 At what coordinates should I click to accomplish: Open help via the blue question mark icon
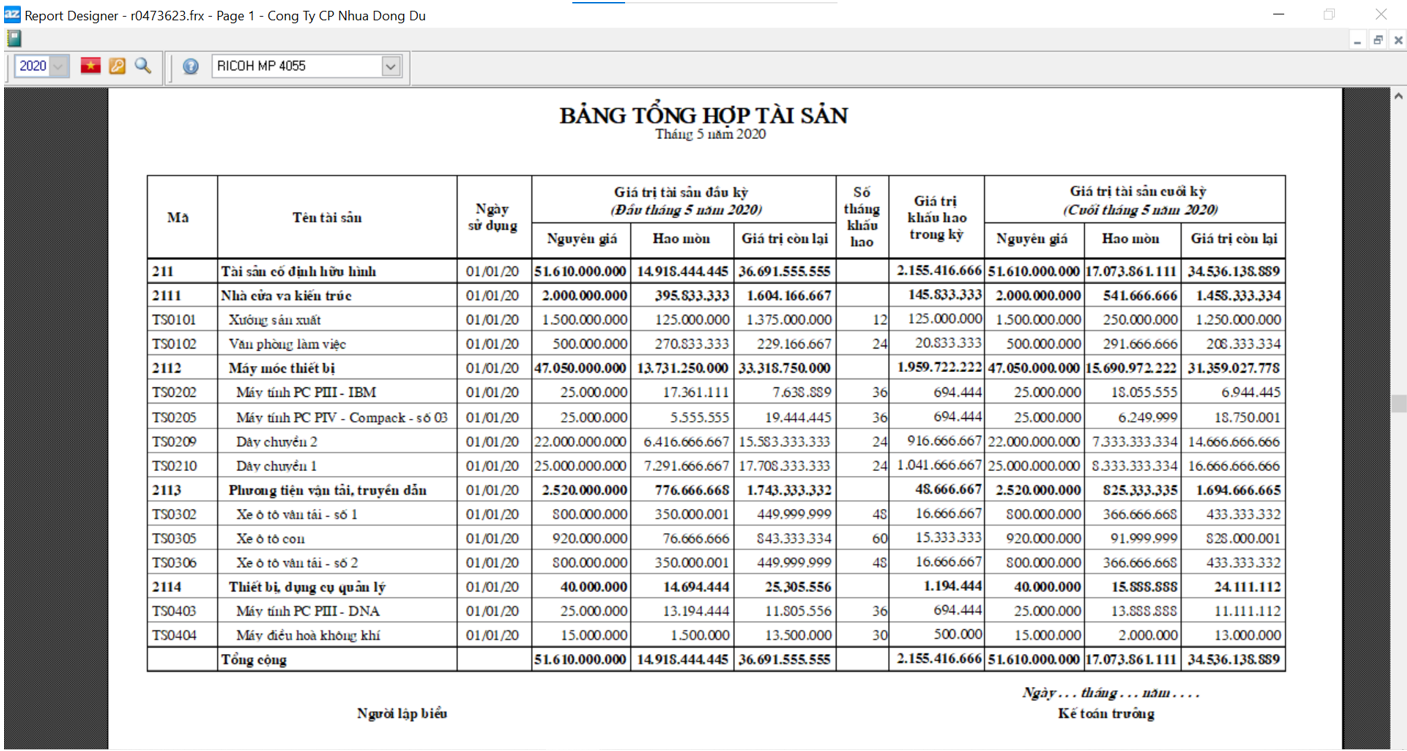click(x=190, y=66)
